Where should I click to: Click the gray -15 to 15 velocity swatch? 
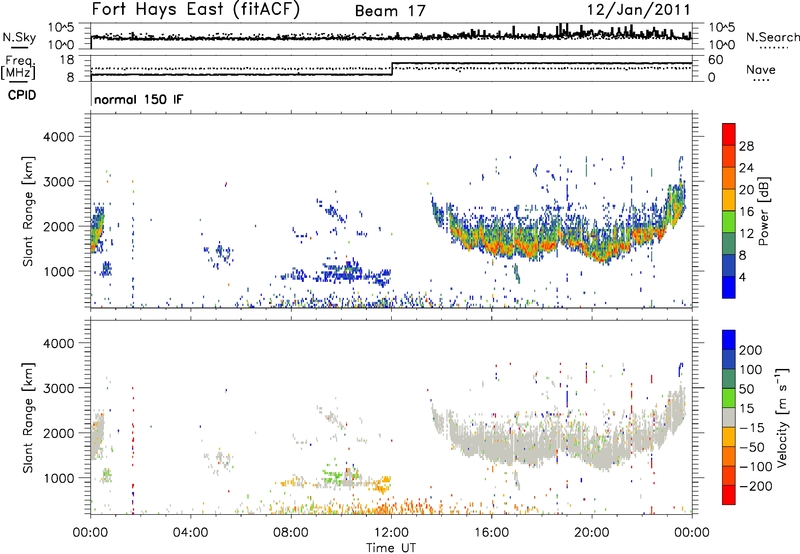(x=729, y=417)
